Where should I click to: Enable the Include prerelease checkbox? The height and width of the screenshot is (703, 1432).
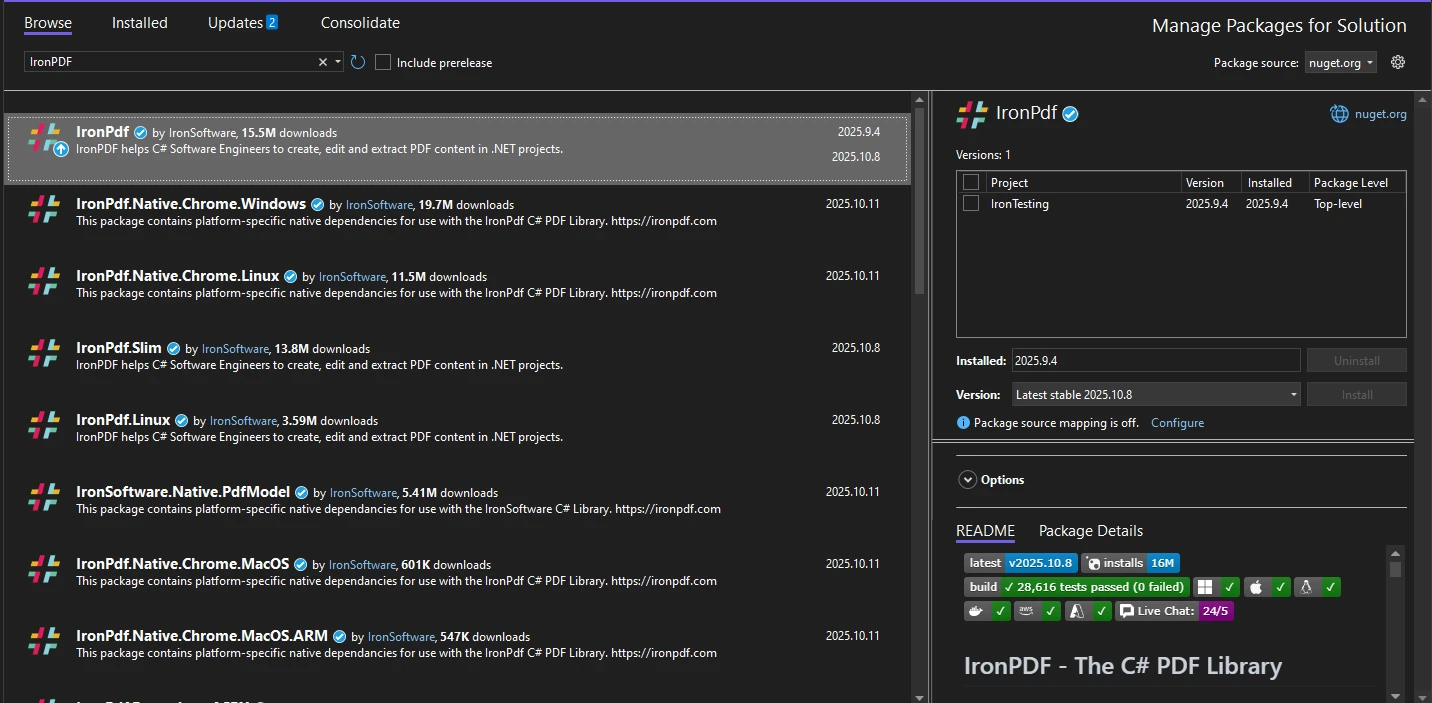(383, 62)
